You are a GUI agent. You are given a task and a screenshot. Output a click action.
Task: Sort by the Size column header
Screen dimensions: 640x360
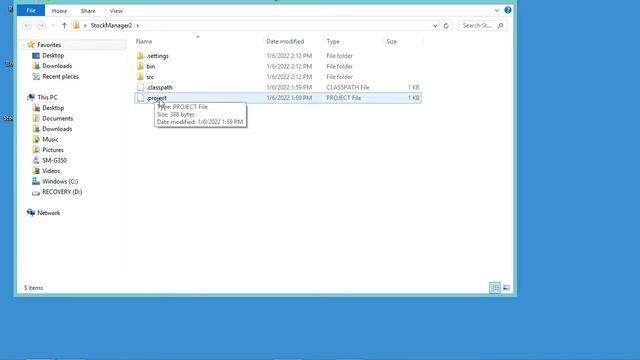point(391,41)
